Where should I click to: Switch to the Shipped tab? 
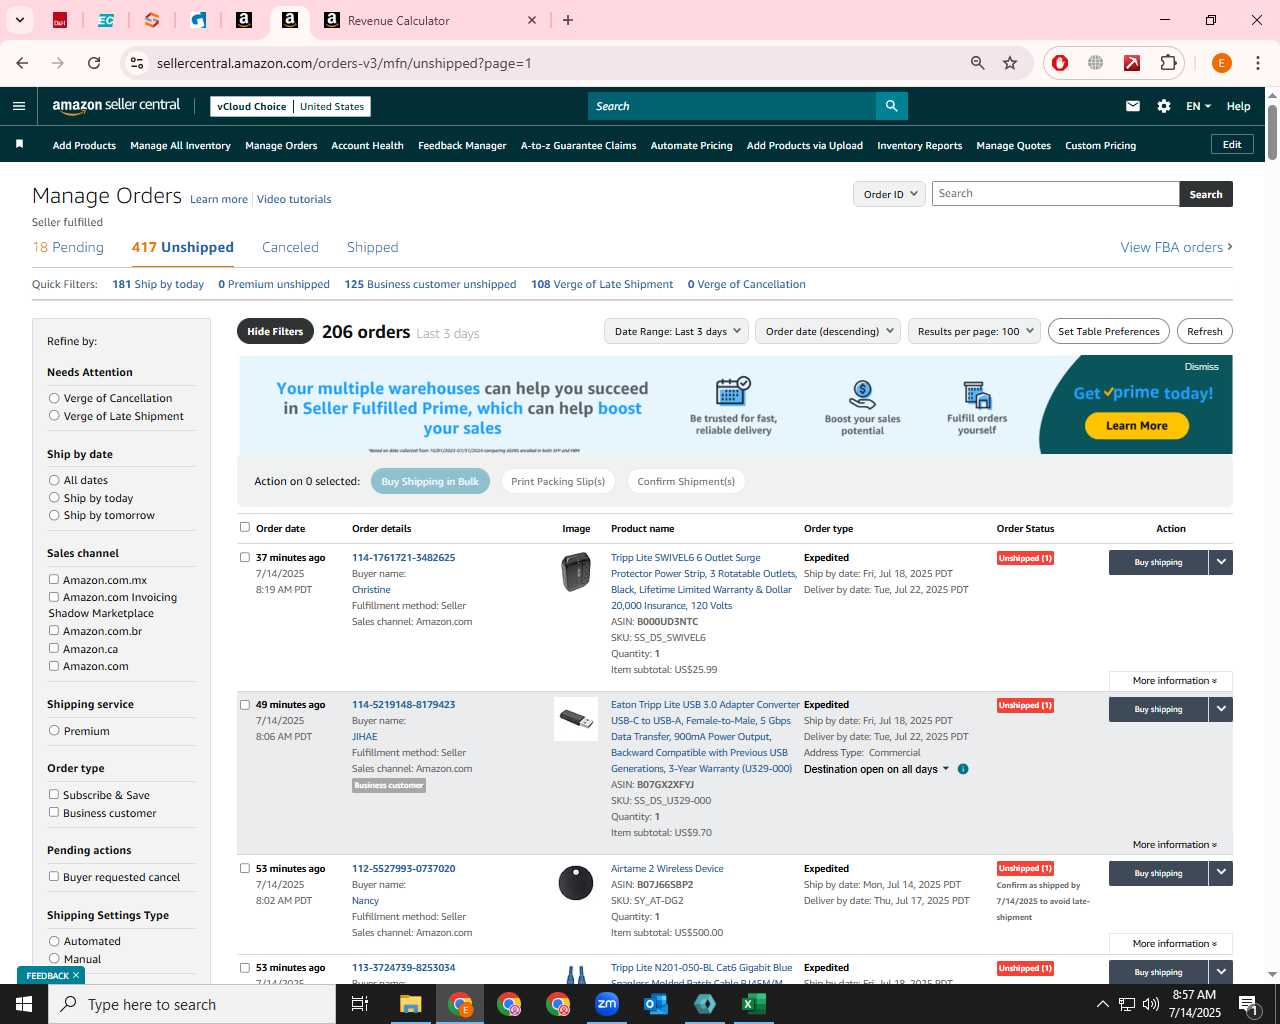[x=372, y=247]
